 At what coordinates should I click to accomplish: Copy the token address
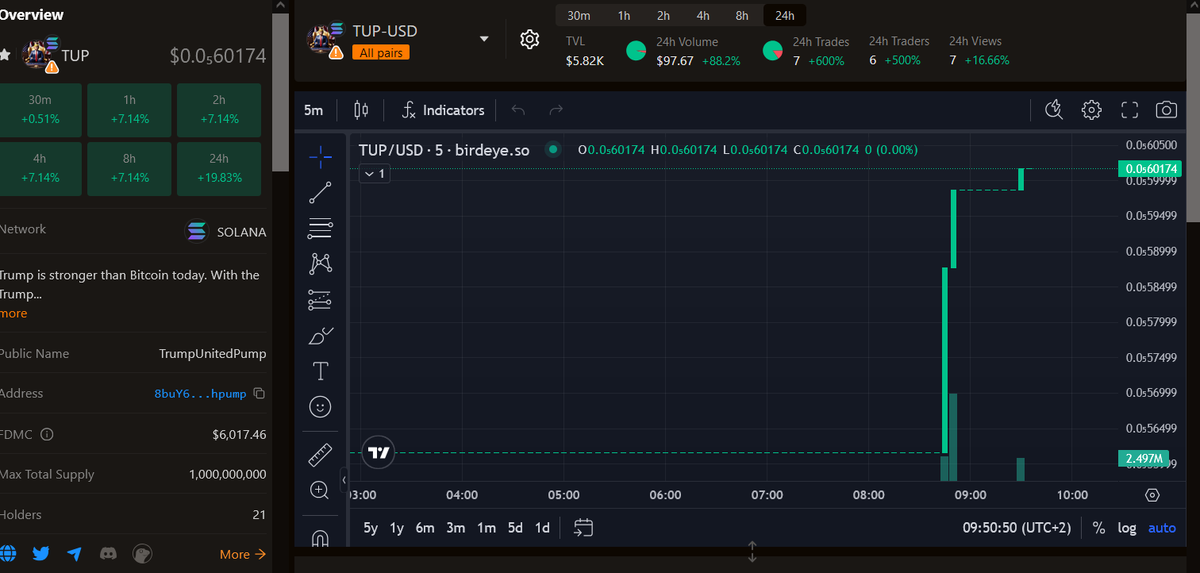tap(260, 394)
